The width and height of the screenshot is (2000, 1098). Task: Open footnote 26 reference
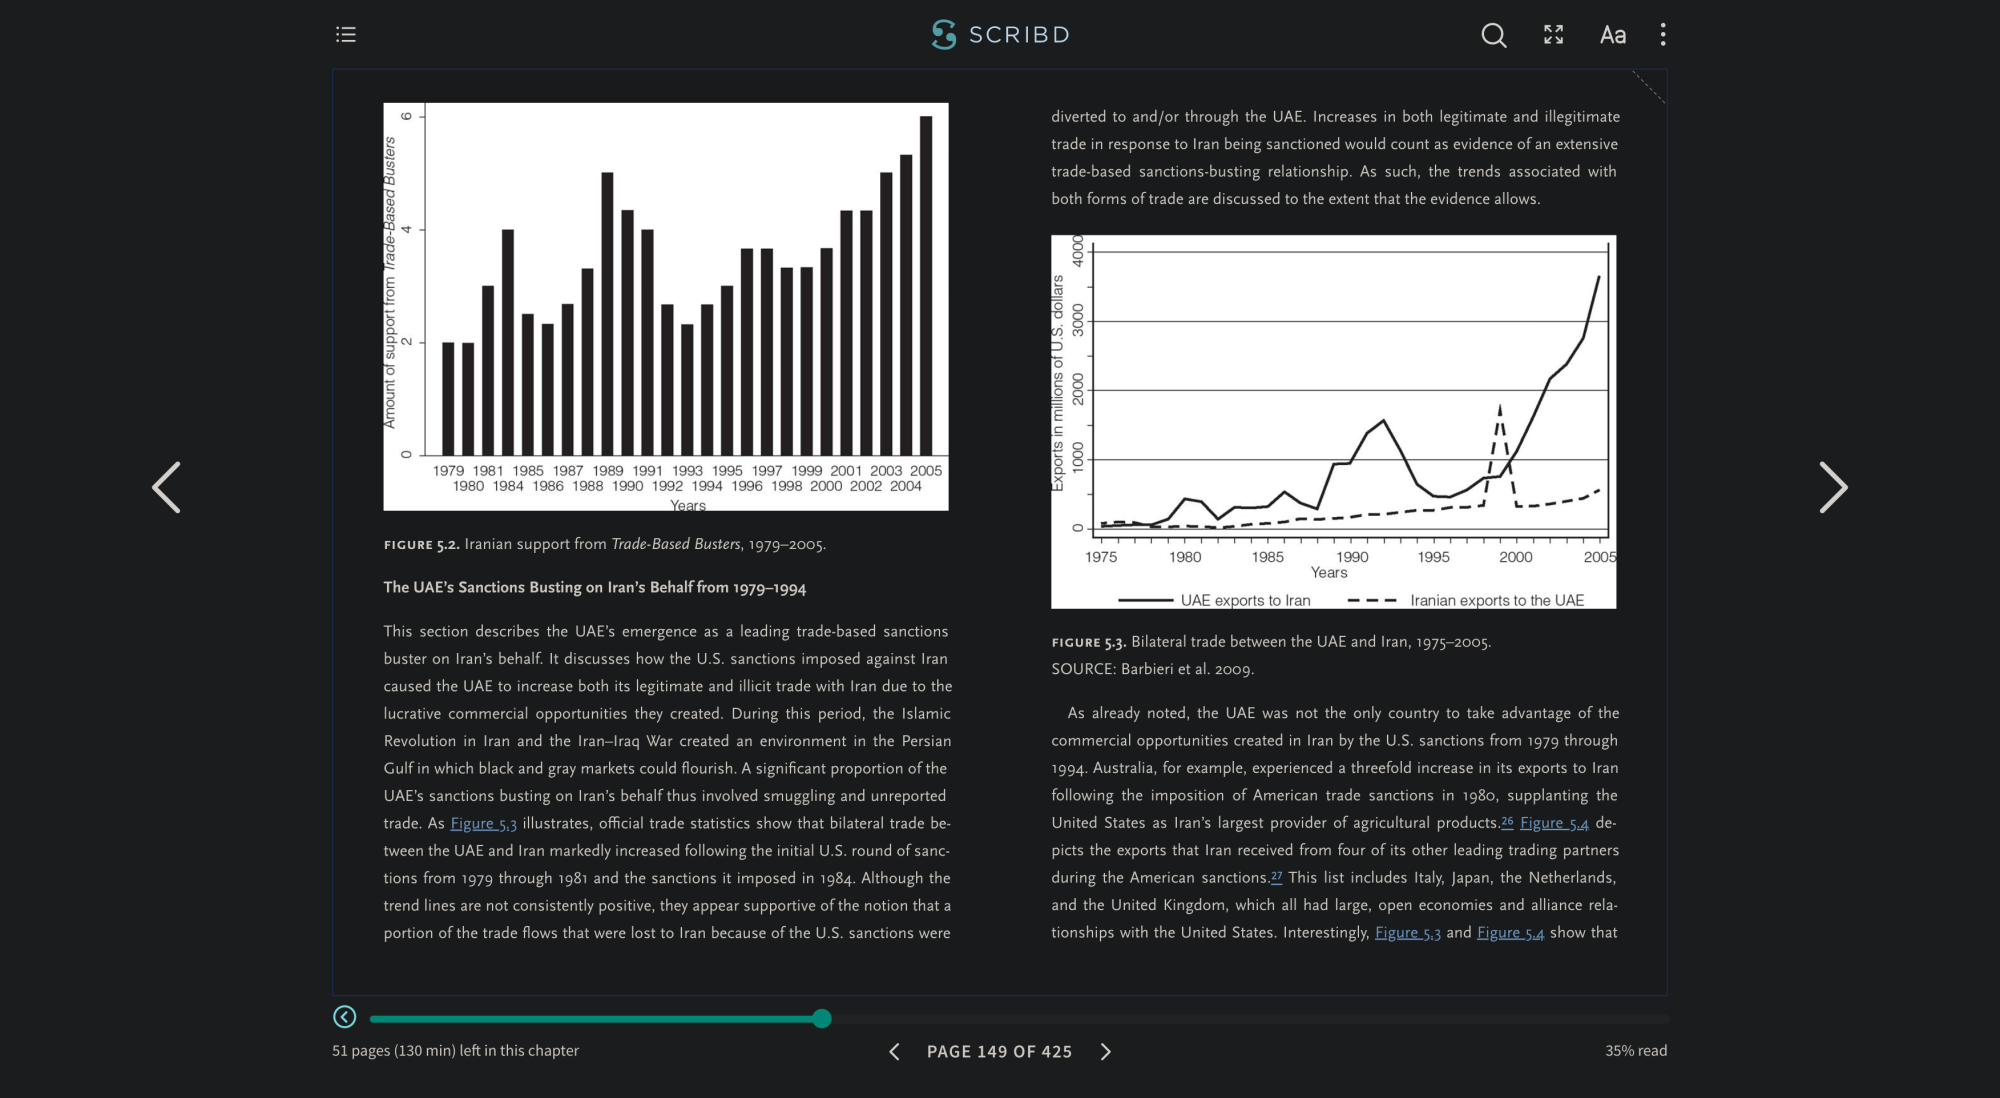coord(1507,821)
